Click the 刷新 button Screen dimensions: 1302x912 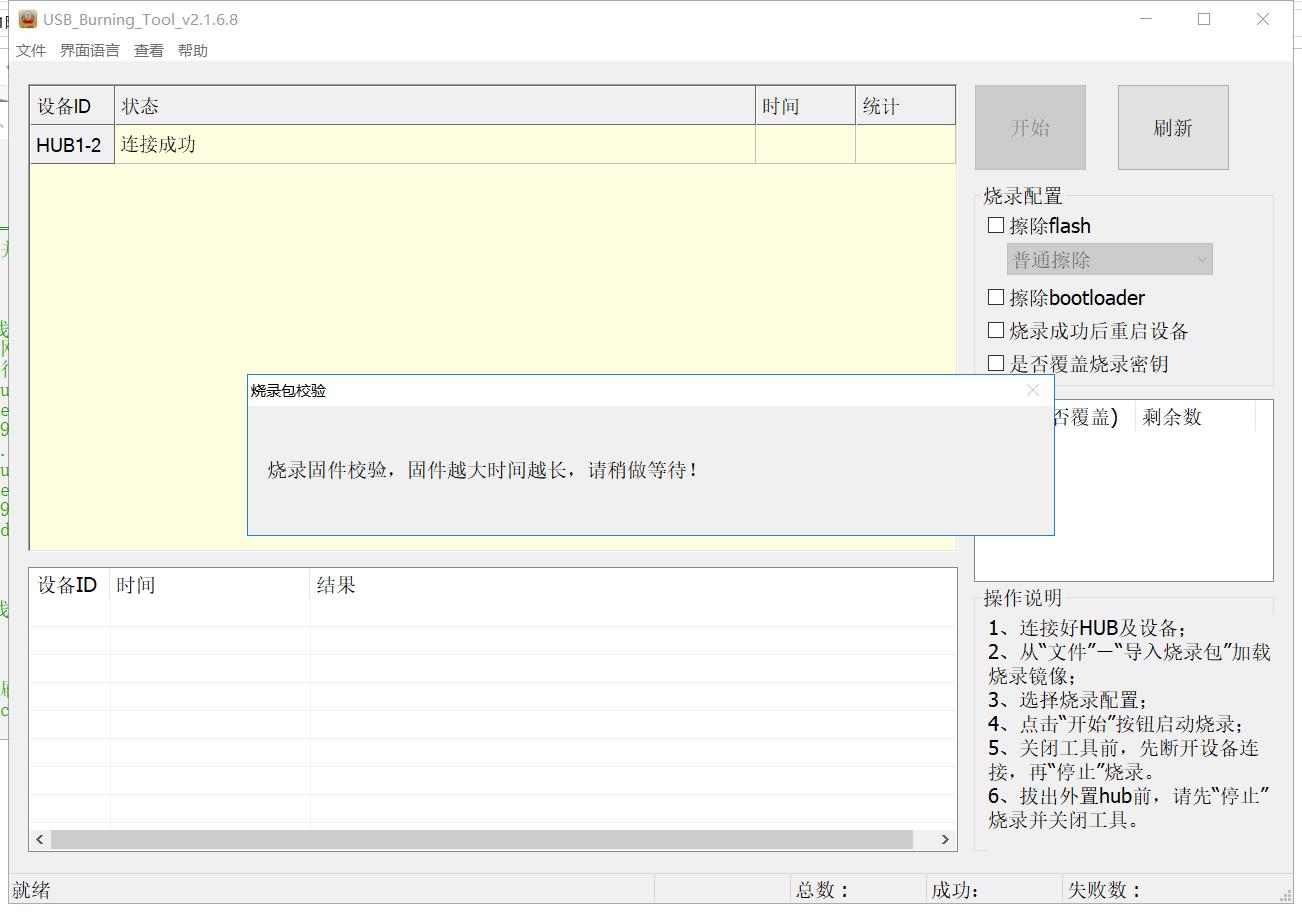pos(1172,128)
